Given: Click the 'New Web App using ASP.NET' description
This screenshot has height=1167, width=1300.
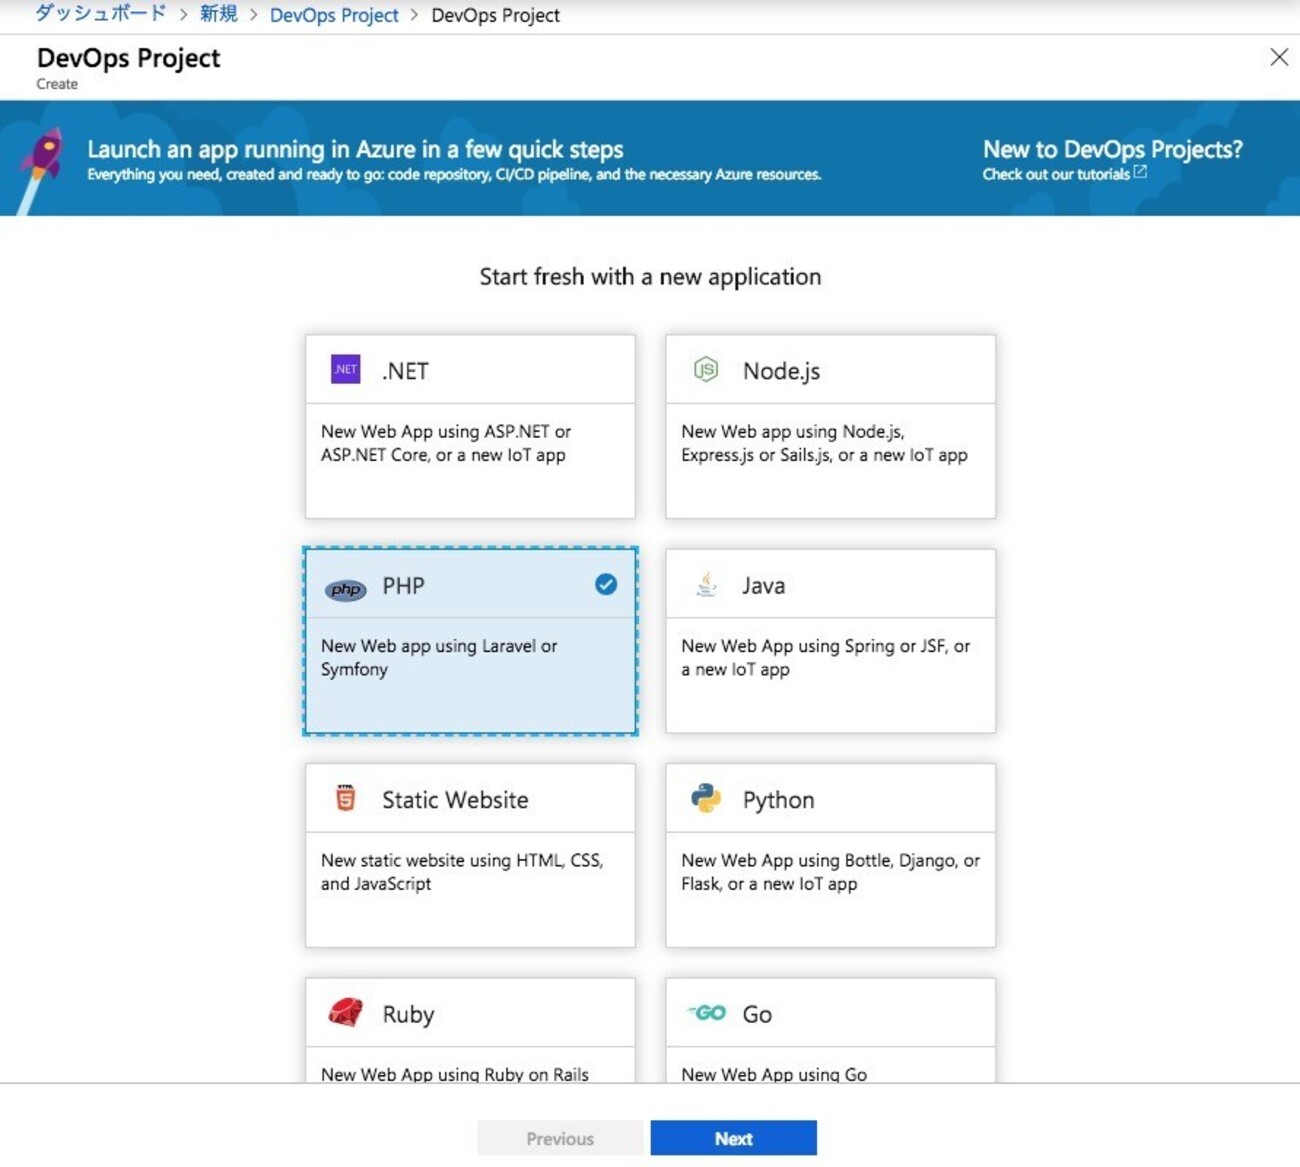Looking at the screenshot, I should pos(446,443).
